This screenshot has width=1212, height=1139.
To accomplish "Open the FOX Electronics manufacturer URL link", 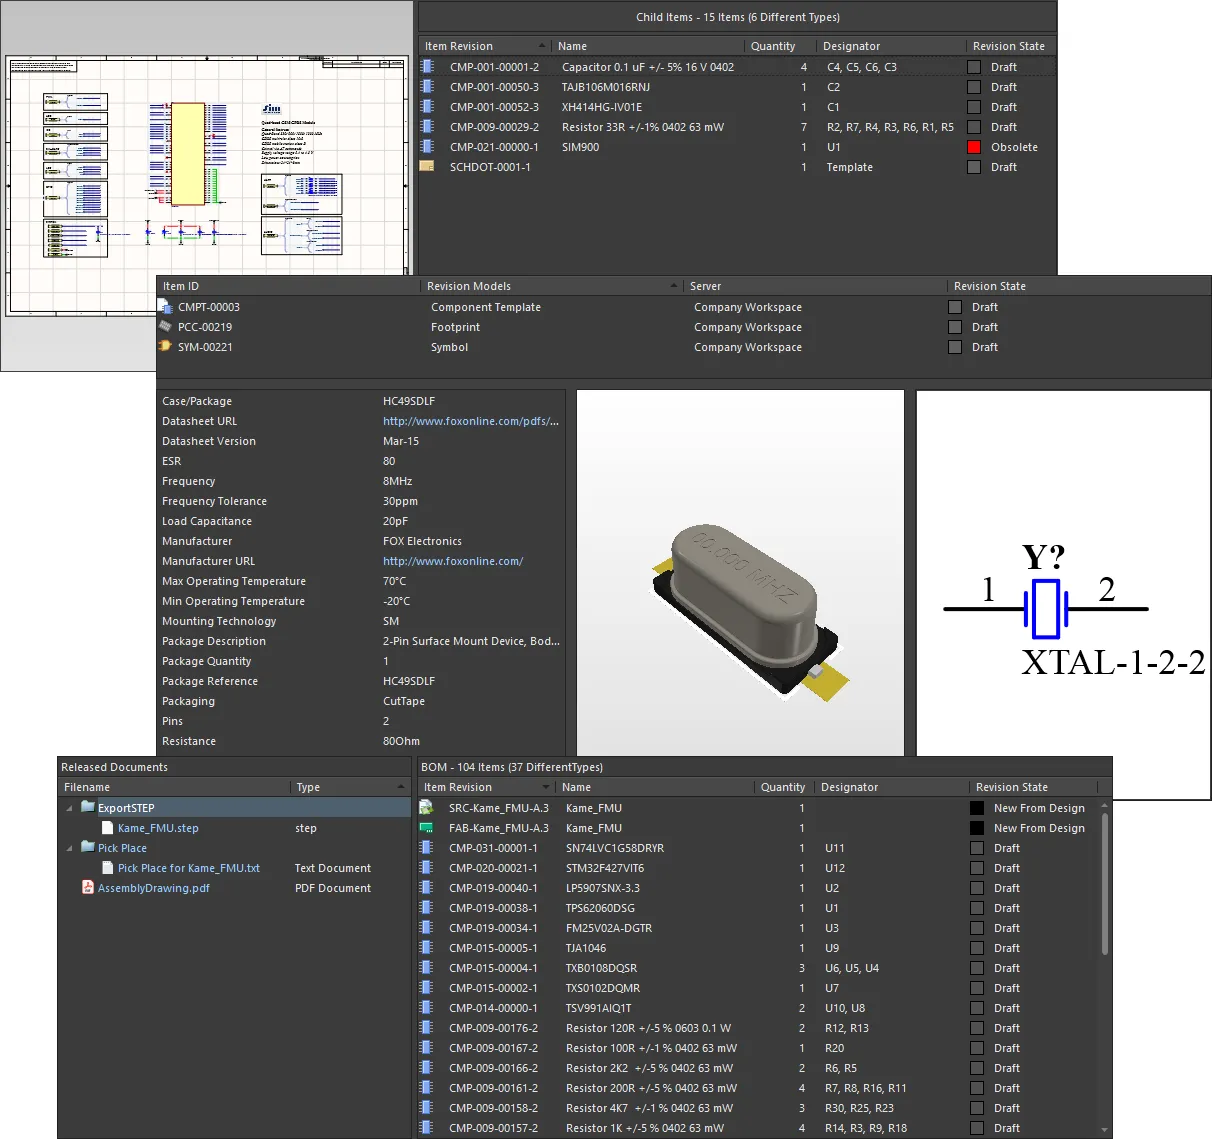I will point(453,561).
